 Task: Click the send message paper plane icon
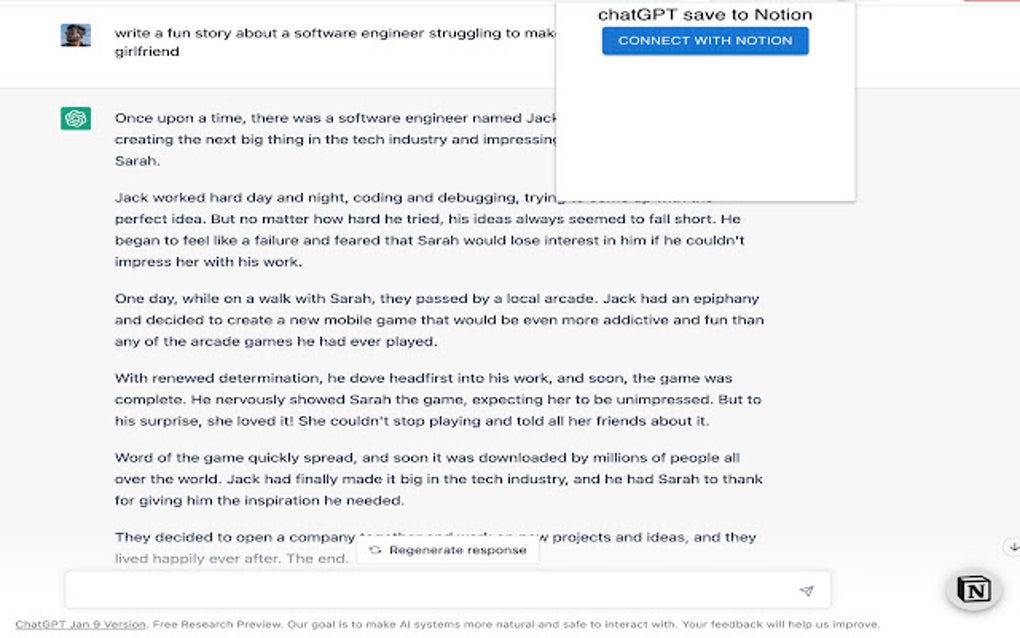pos(806,591)
